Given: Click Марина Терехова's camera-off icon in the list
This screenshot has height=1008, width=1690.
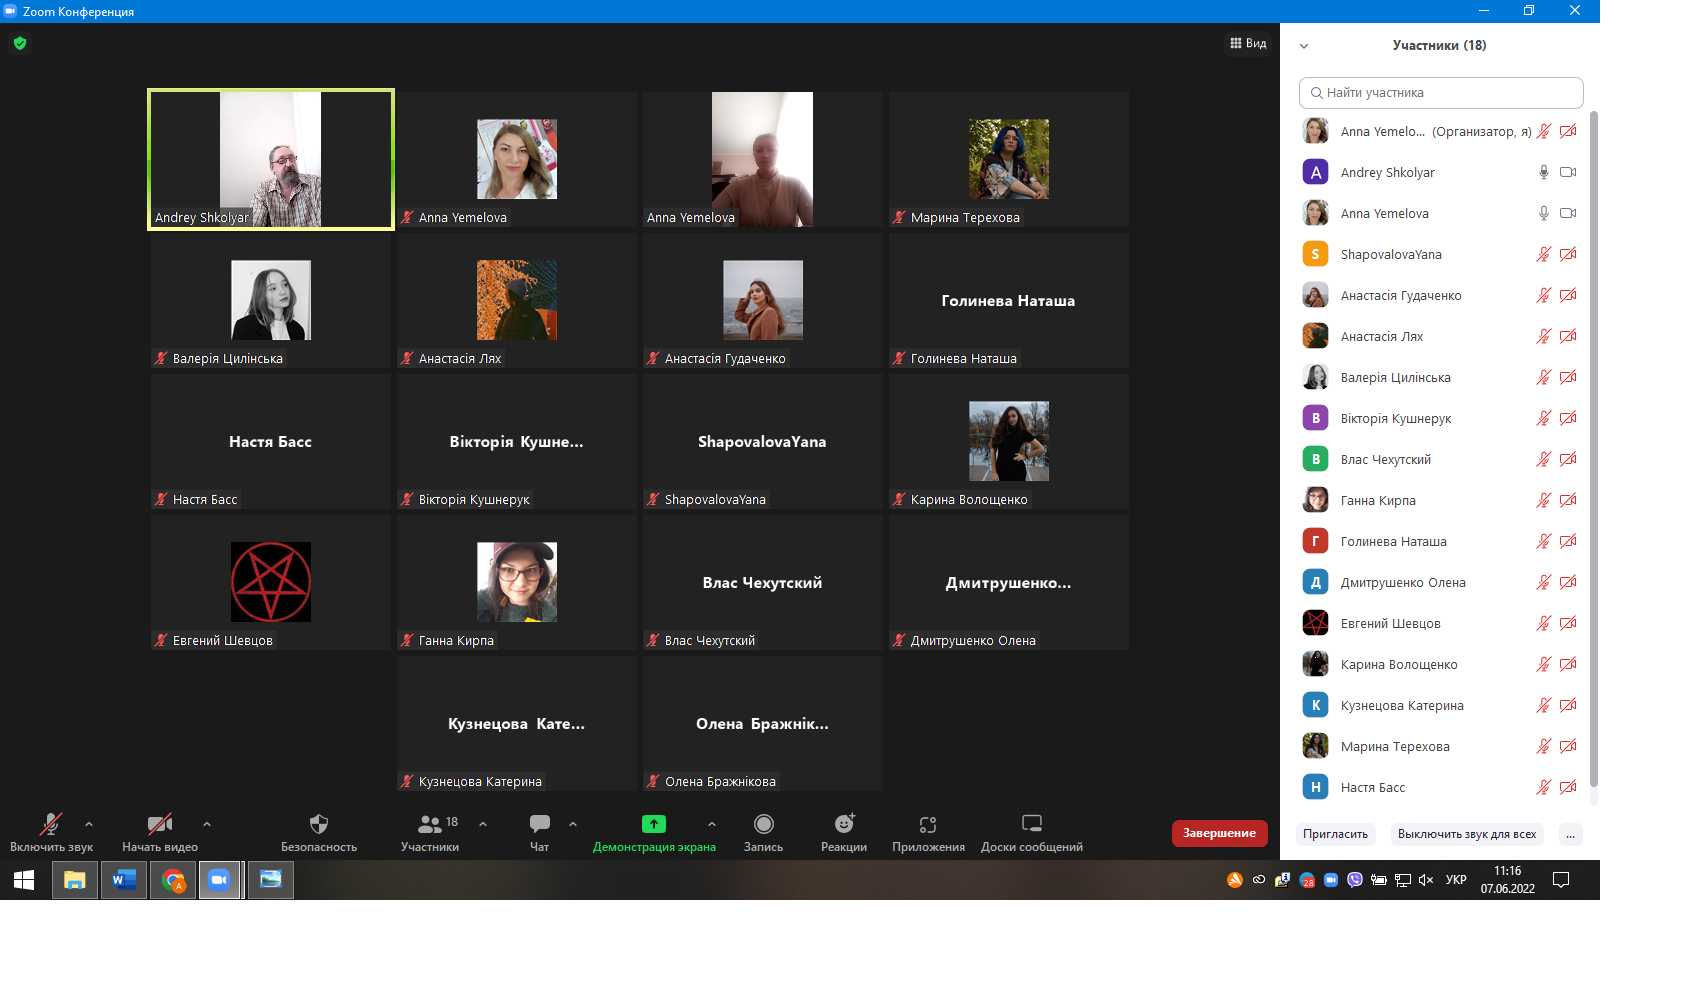Looking at the screenshot, I should pos(1568,746).
